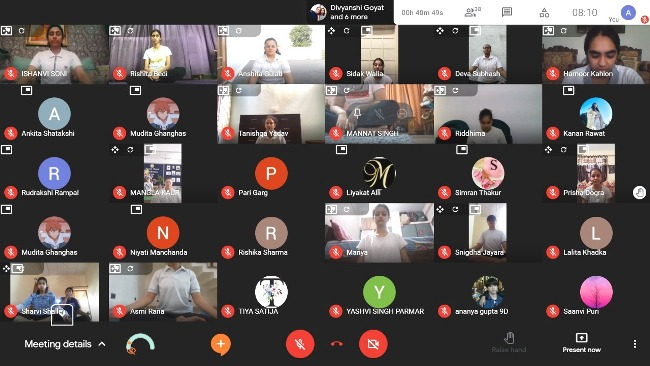Click Meeting details text
The height and width of the screenshot is (366, 650).
[58, 344]
